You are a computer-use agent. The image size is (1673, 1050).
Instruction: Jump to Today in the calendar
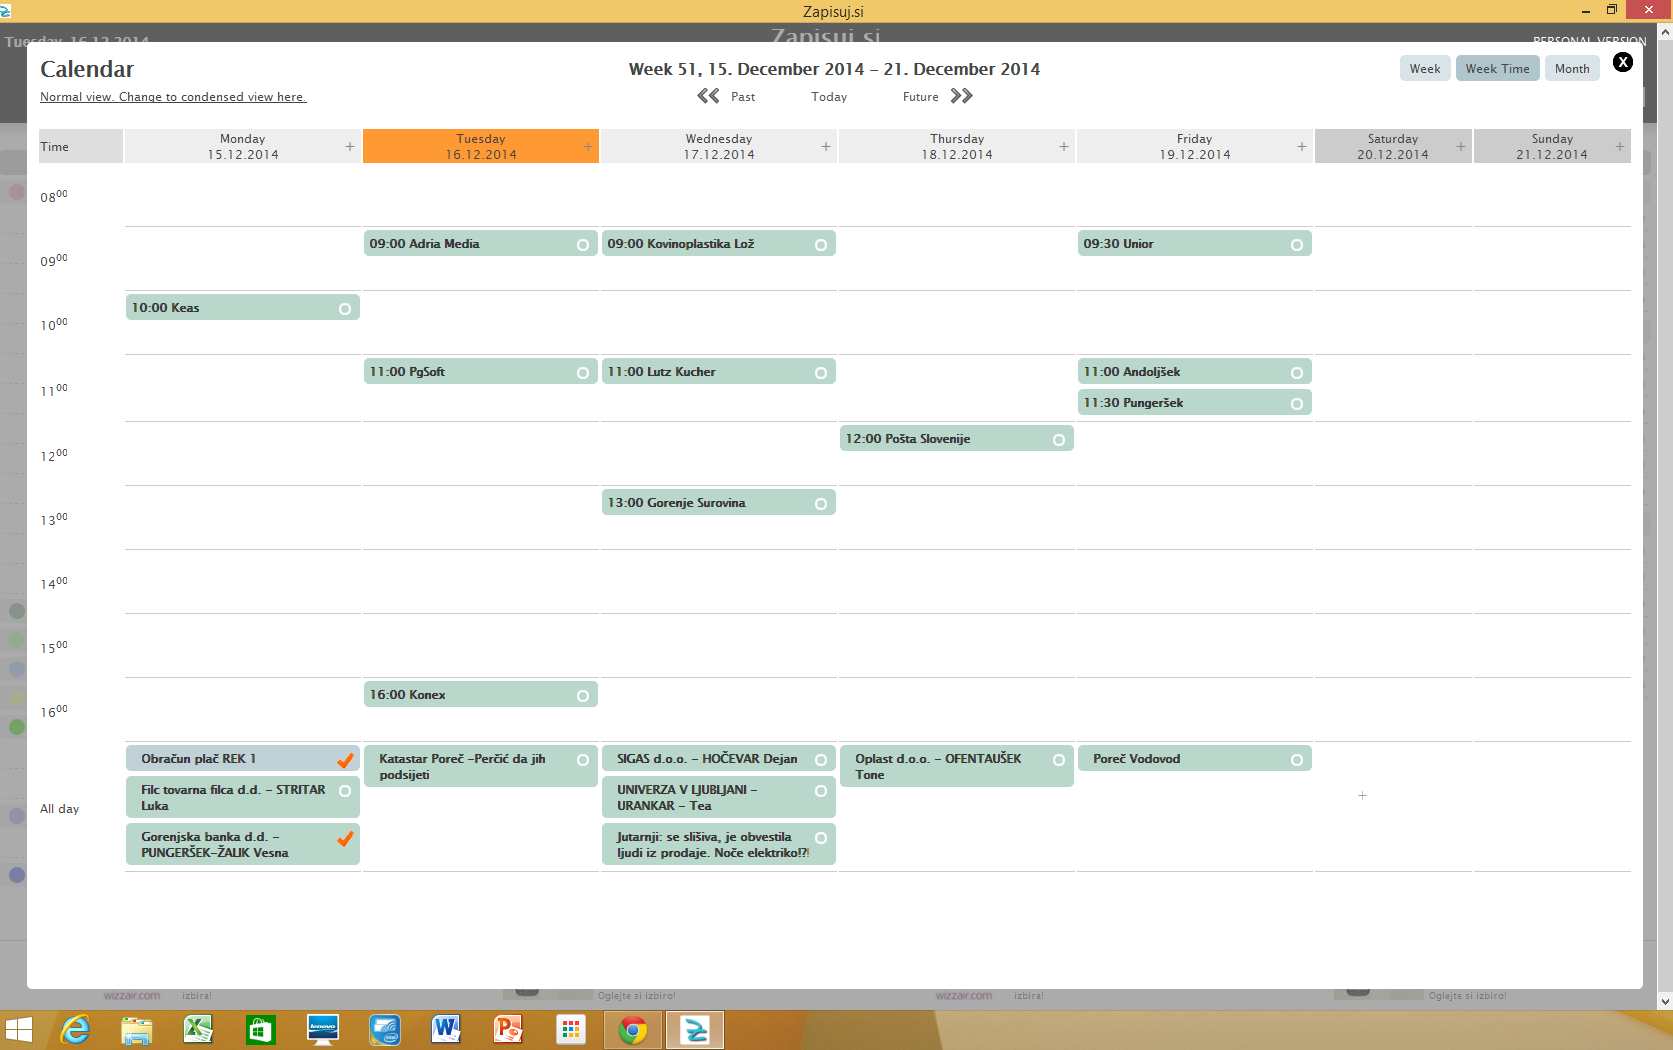pos(829,97)
